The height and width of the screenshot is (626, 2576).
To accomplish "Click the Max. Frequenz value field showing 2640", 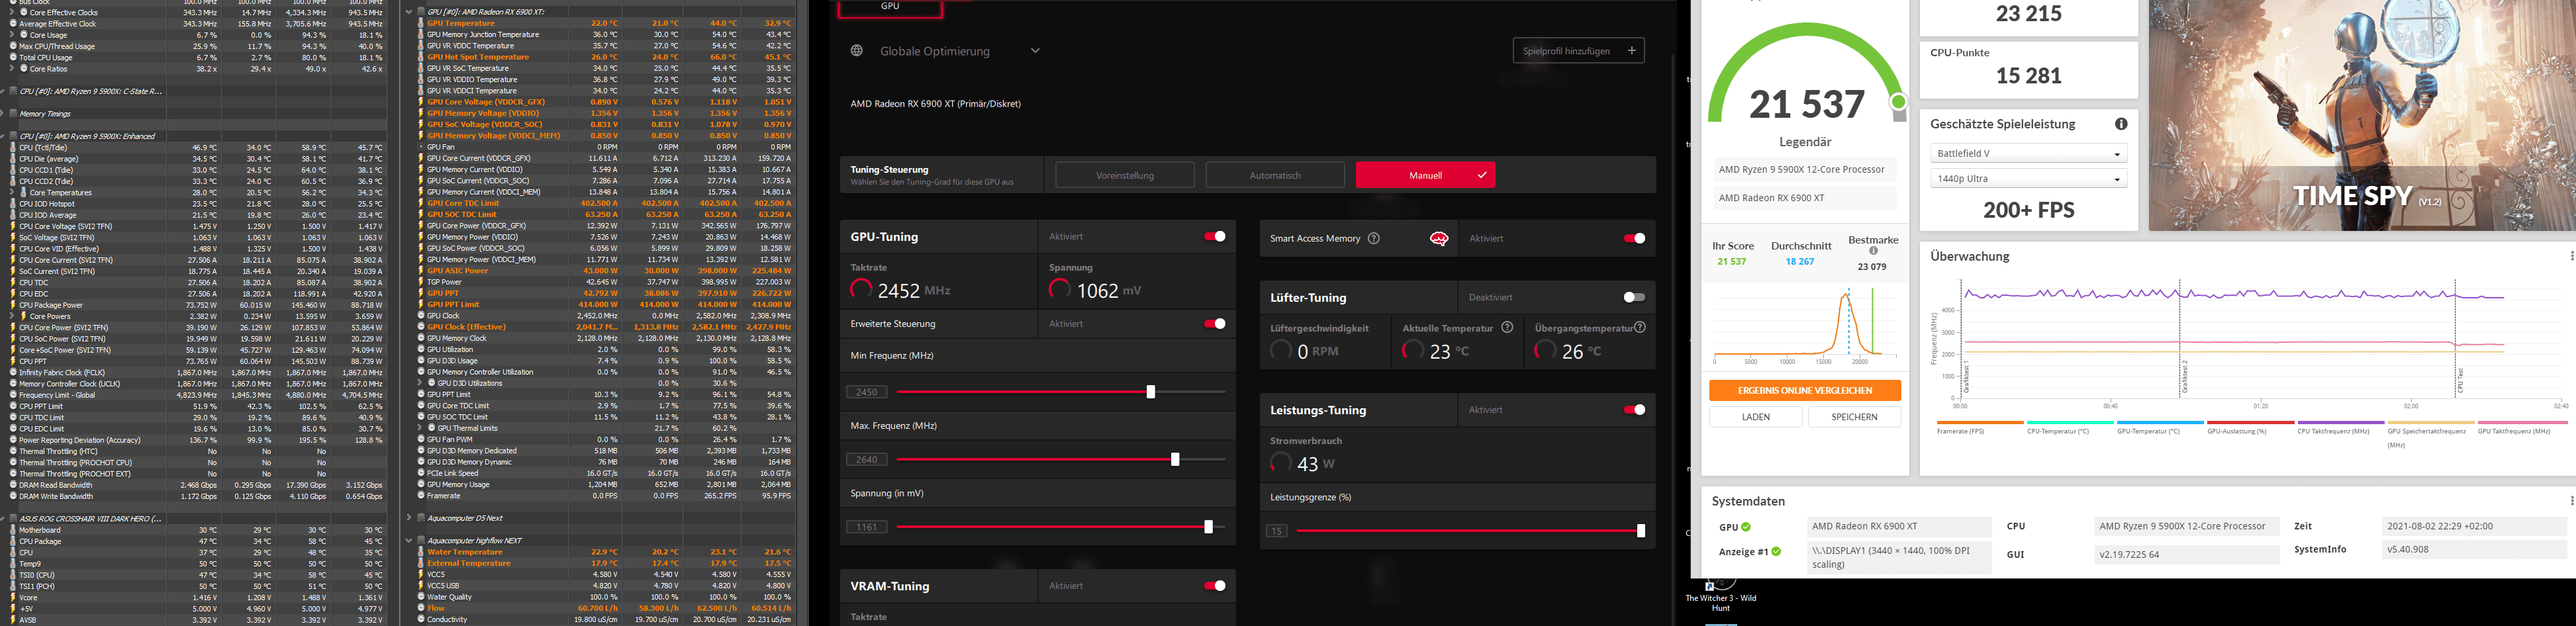I will (867, 459).
